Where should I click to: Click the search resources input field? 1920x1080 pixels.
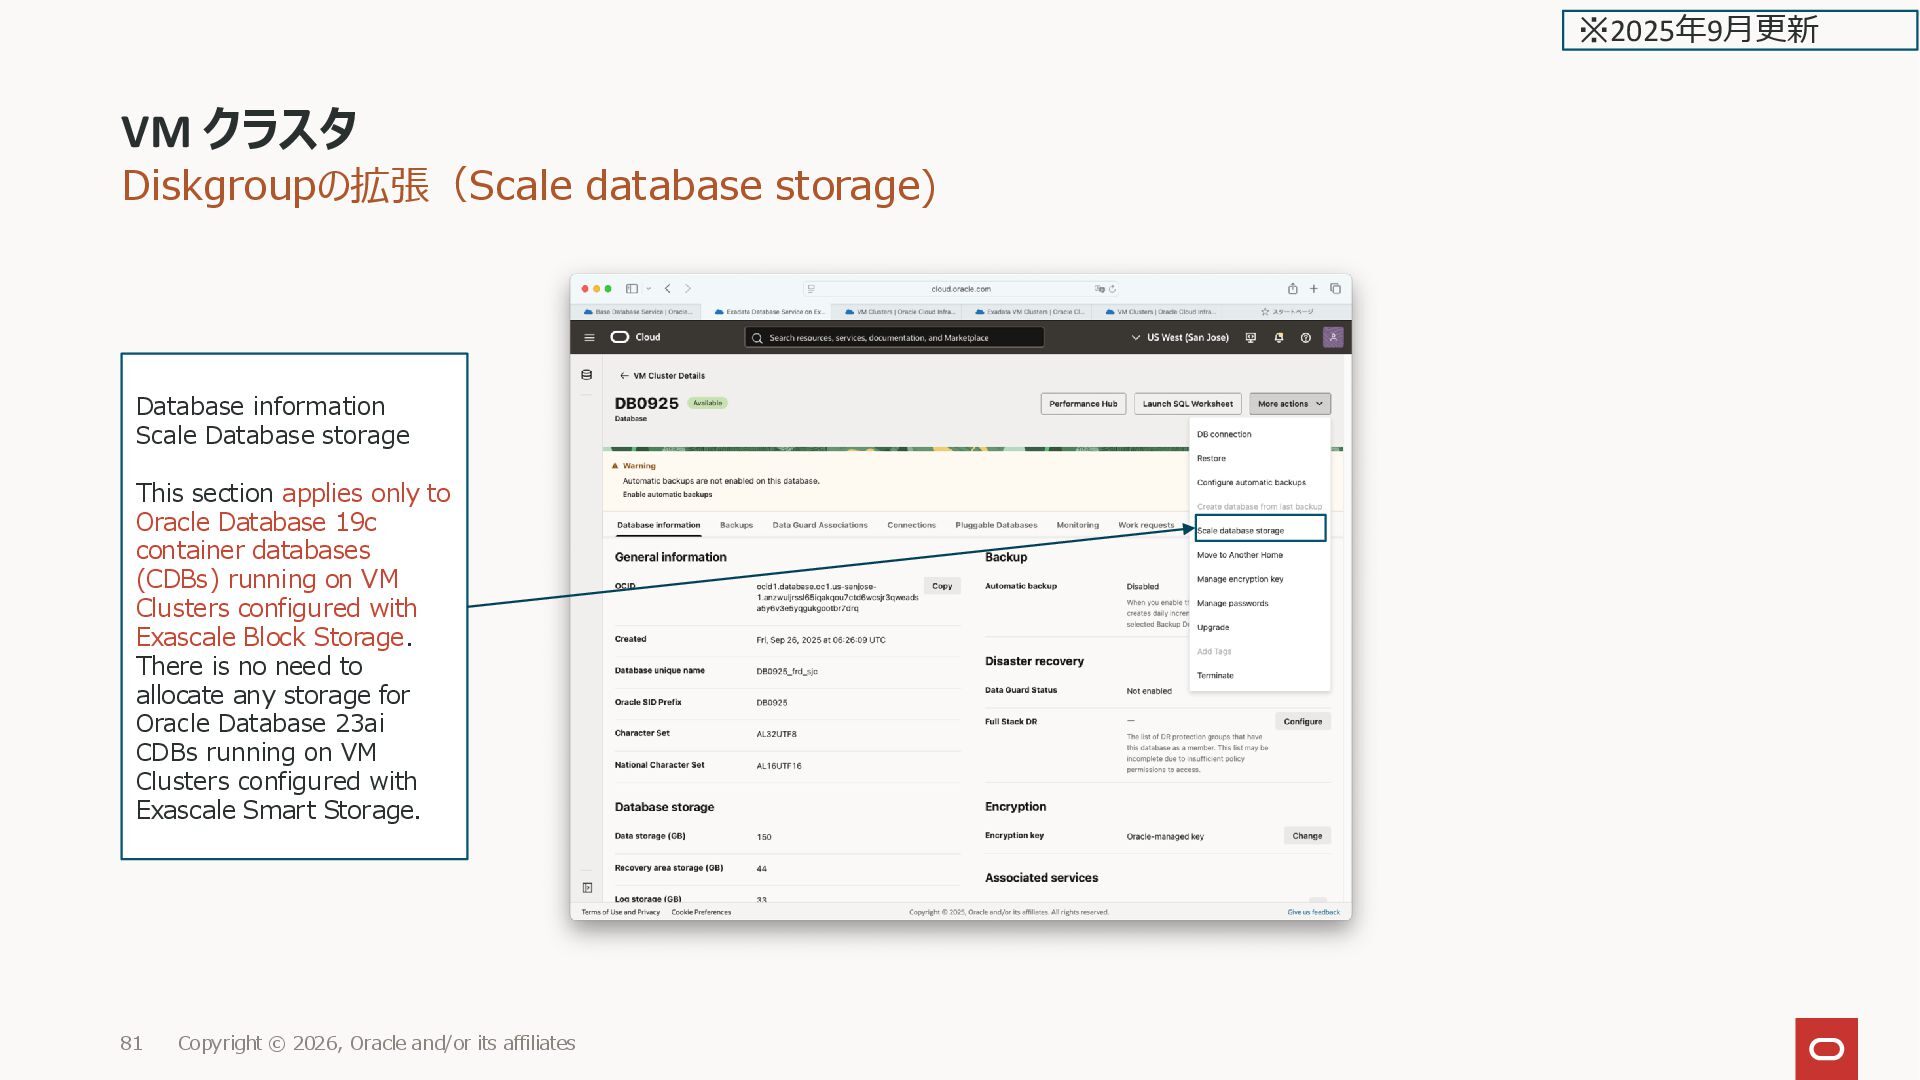click(x=895, y=338)
